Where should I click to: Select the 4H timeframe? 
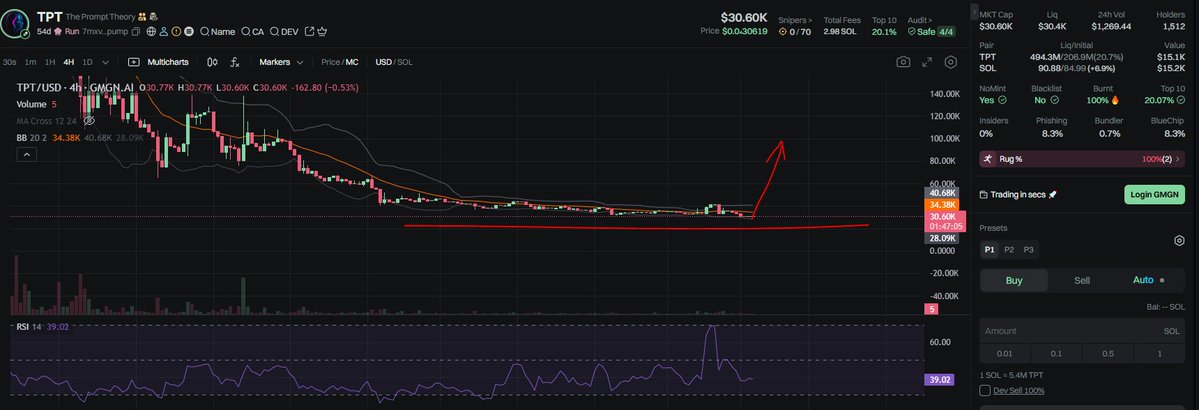pyautogui.click(x=69, y=62)
